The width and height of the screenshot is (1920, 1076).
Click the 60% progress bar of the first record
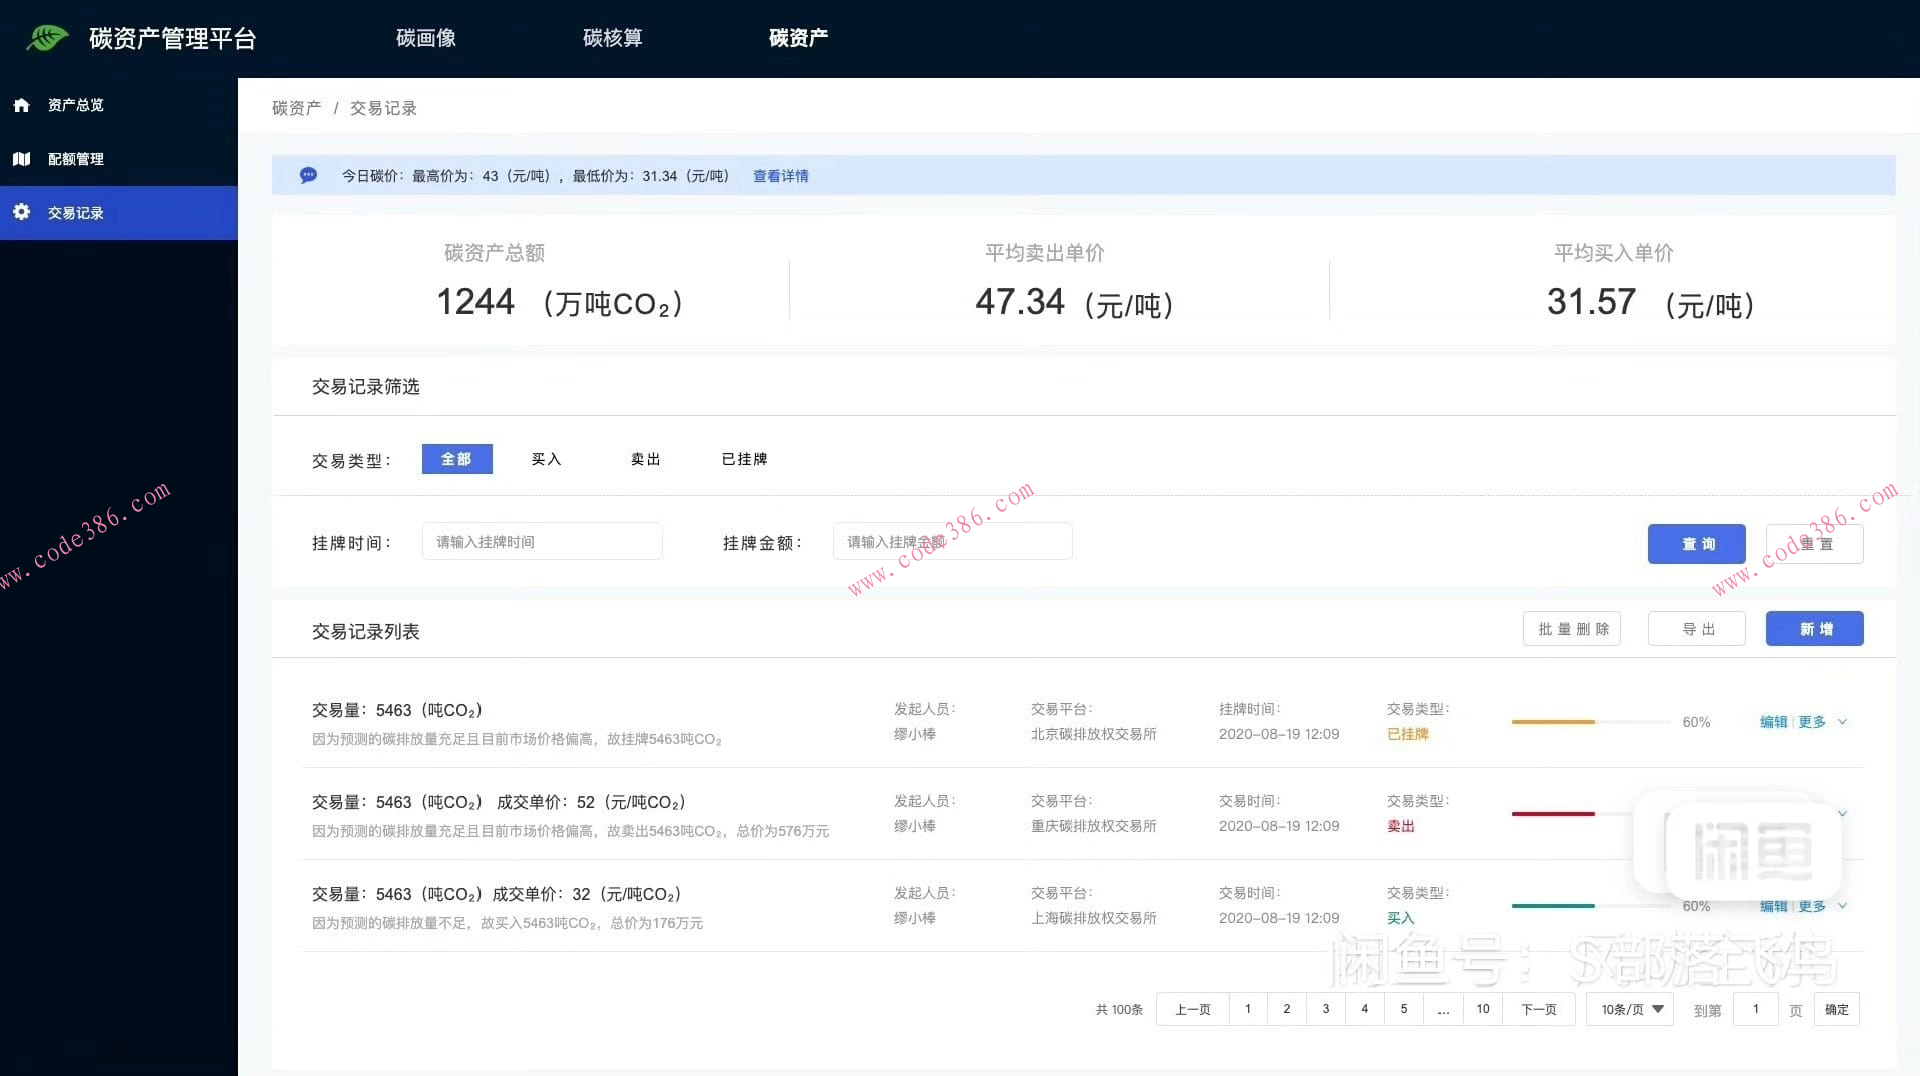click(1590, 722)
